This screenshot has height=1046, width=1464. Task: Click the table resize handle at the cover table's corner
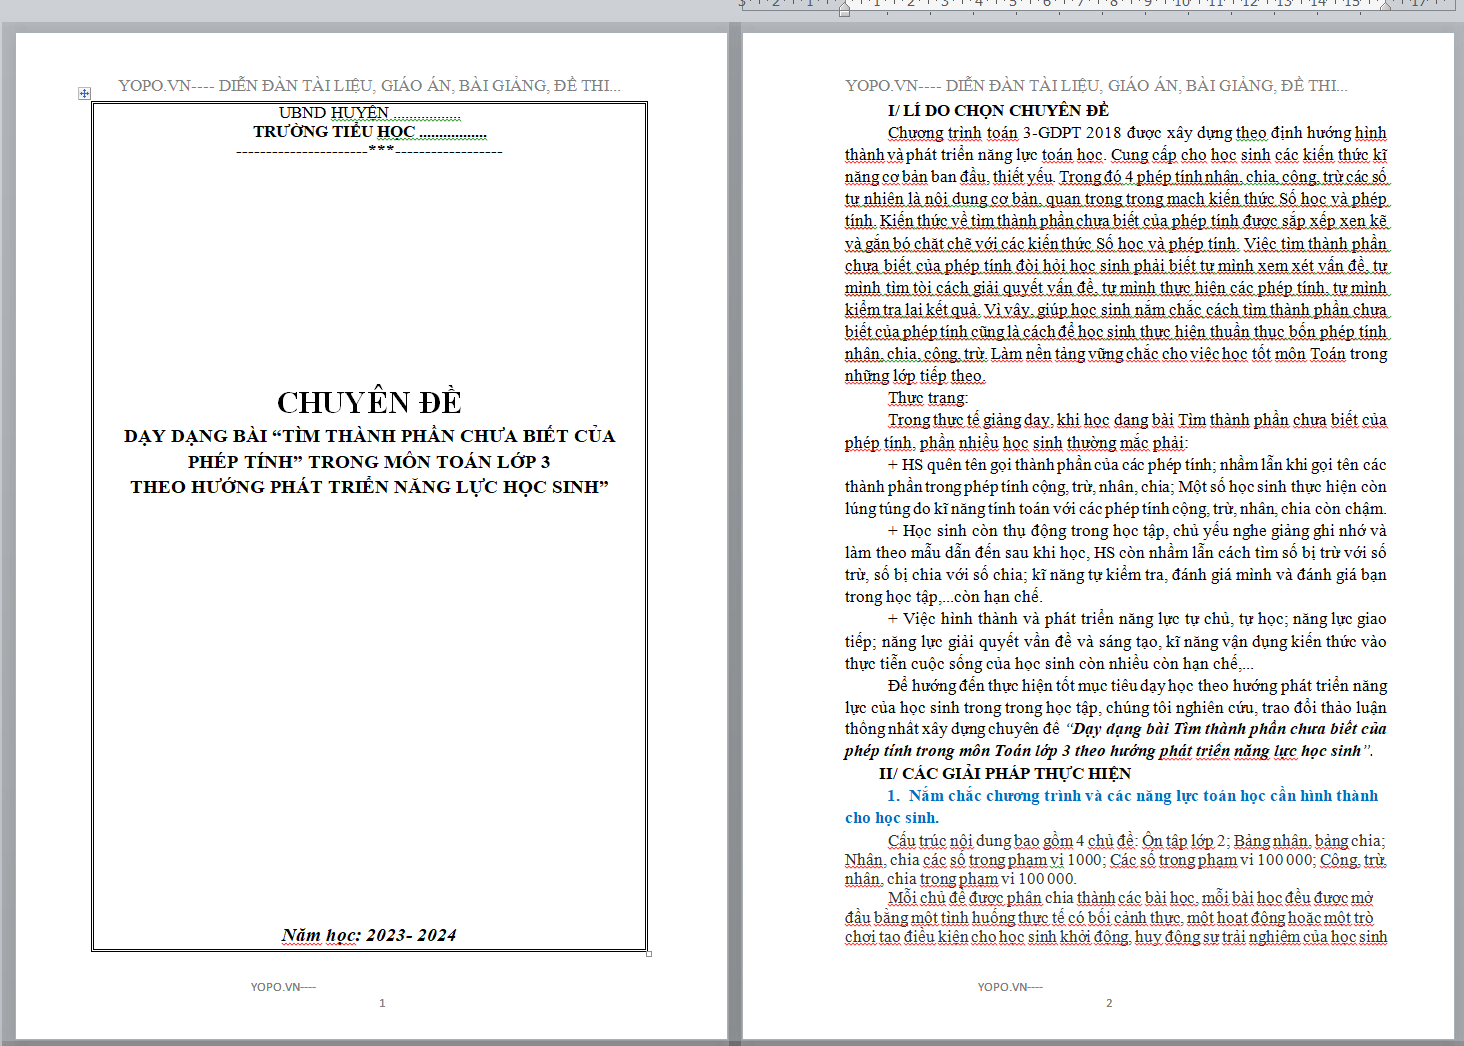click(x=649, y=953)
